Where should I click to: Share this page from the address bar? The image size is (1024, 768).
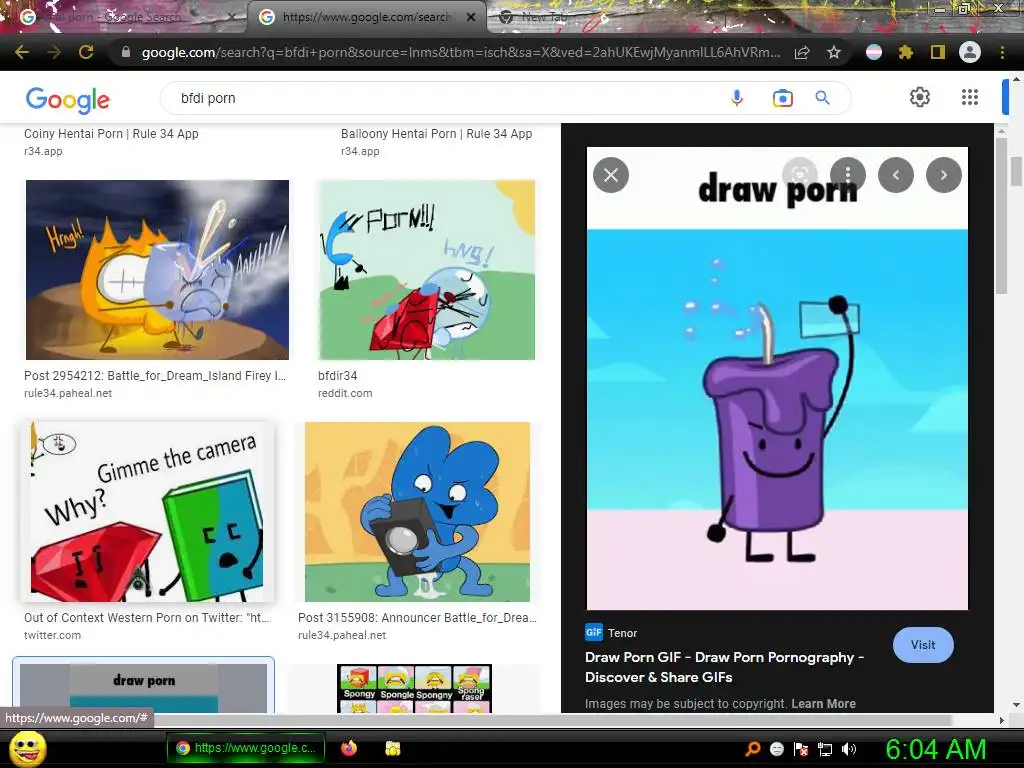802,52
